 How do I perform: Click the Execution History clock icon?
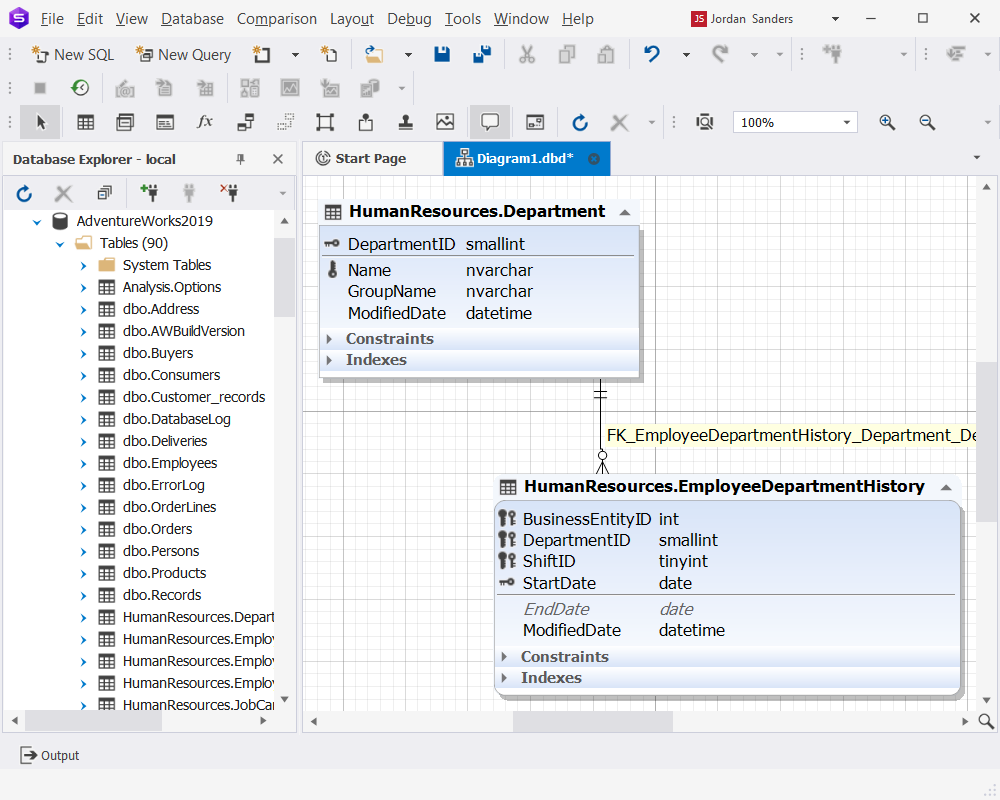click(x=80, y=88)
